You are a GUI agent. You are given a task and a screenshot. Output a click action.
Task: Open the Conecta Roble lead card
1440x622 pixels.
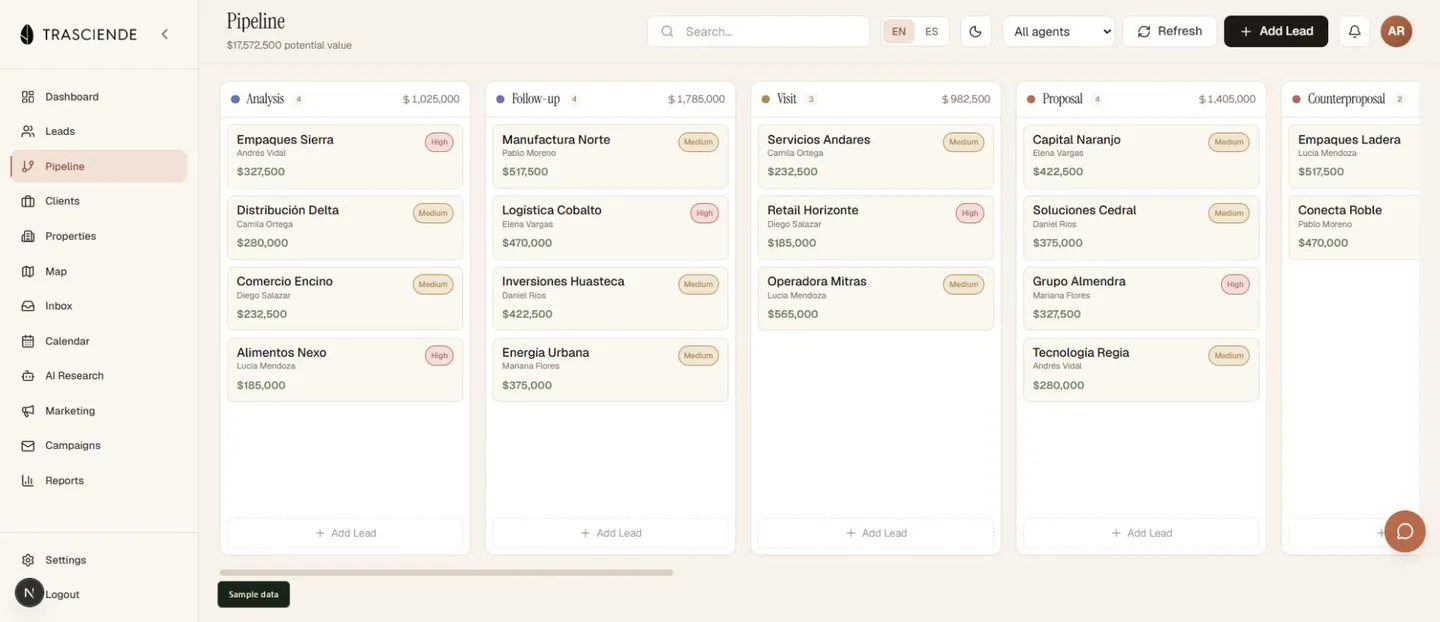(x=1355, y=227)
